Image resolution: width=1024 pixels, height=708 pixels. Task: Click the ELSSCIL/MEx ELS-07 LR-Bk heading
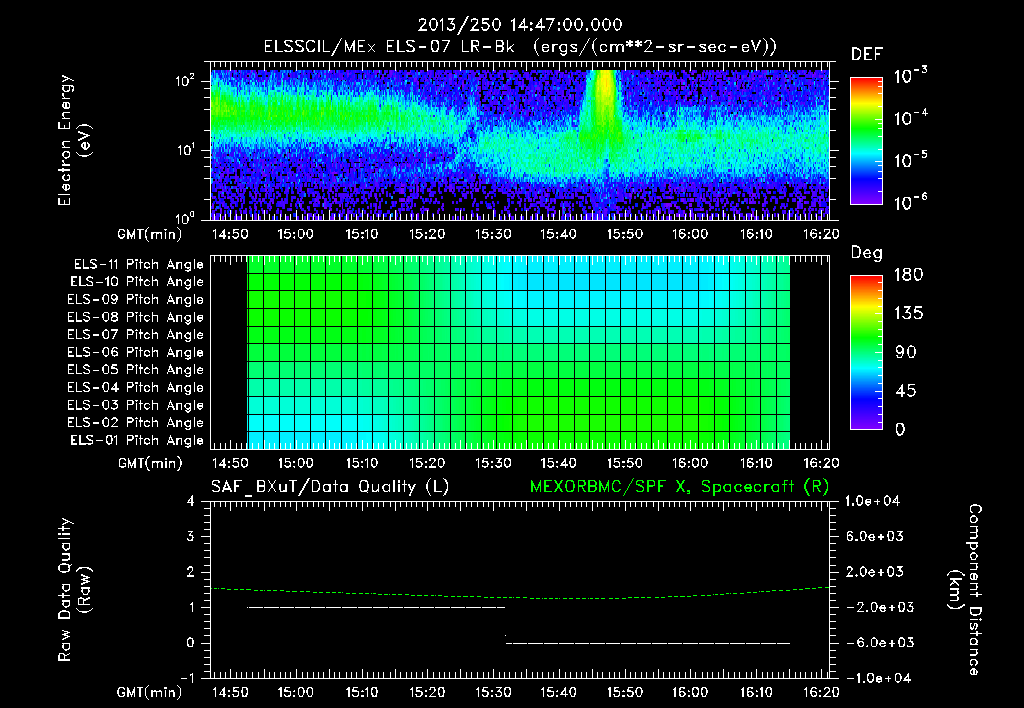click(x=389, y=47)
